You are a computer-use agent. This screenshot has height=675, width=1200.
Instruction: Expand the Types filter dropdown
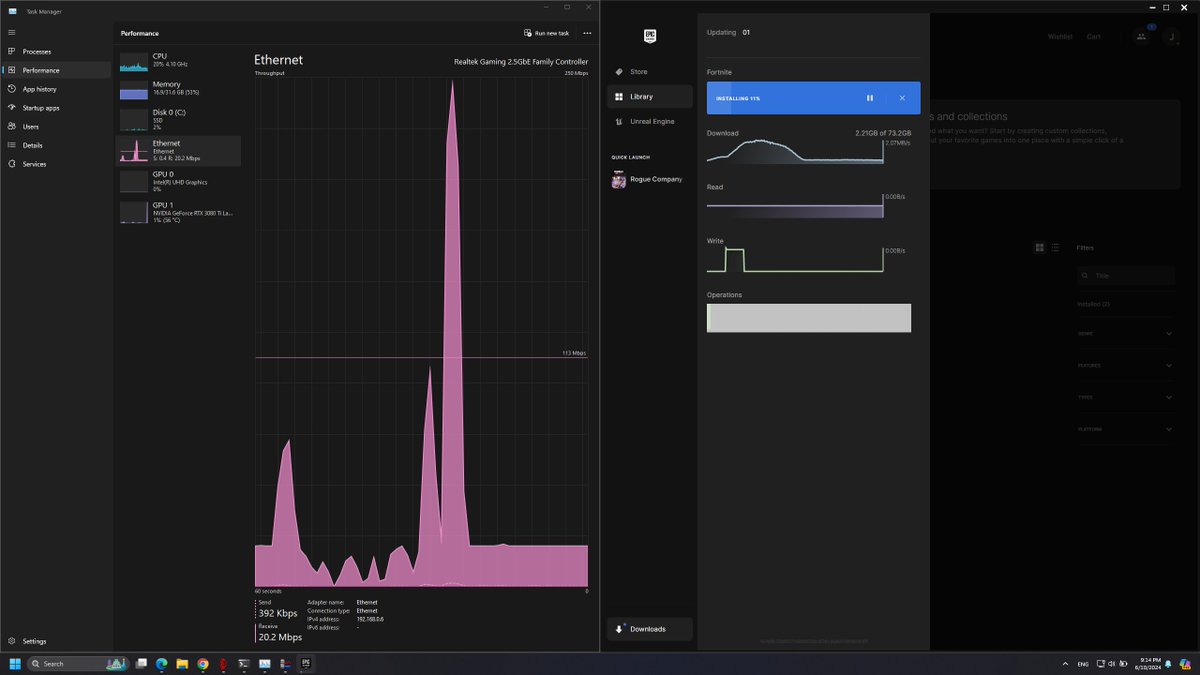pos(1126,397)
